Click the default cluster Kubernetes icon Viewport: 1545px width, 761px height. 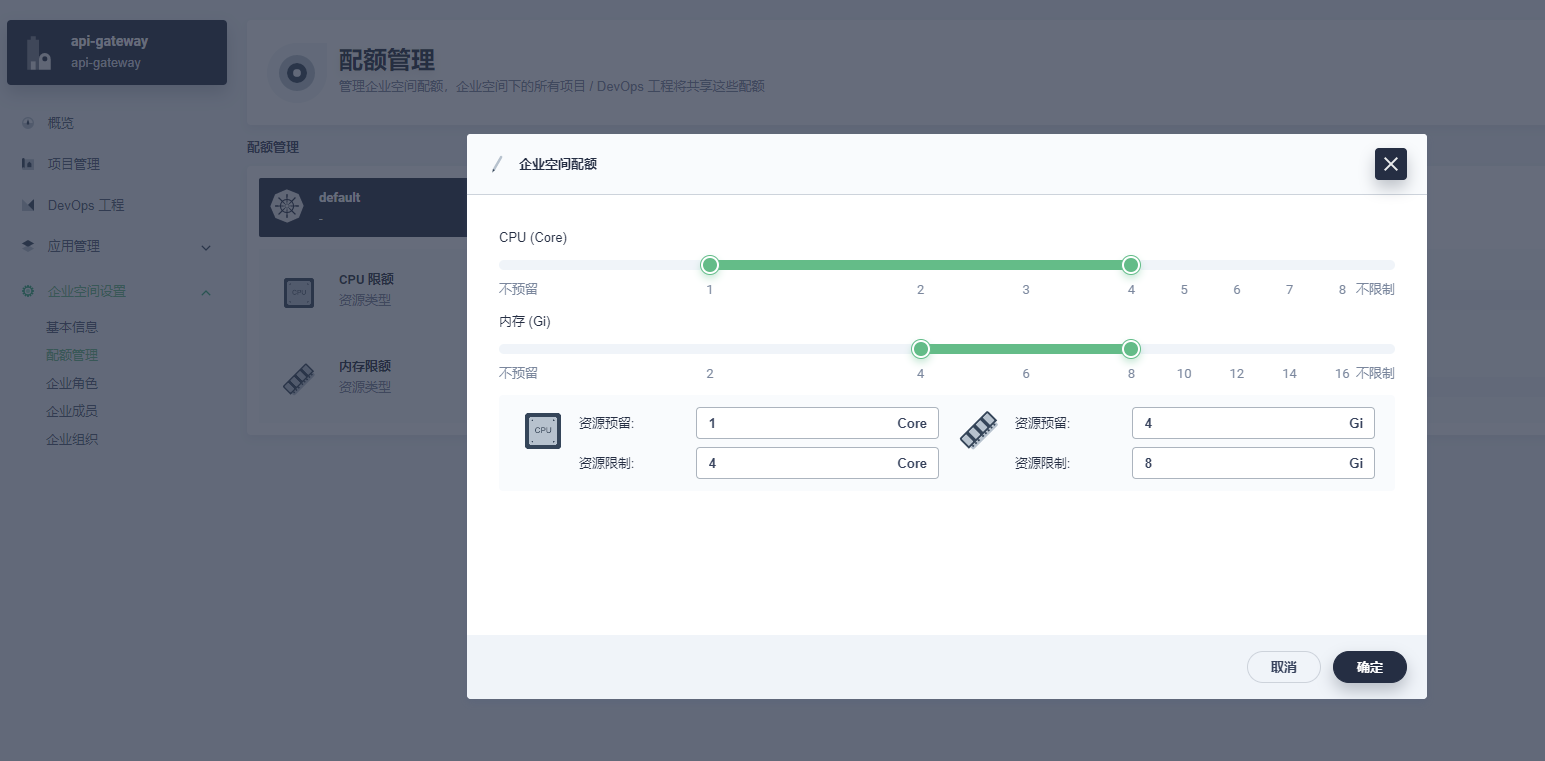pos(287,207)
